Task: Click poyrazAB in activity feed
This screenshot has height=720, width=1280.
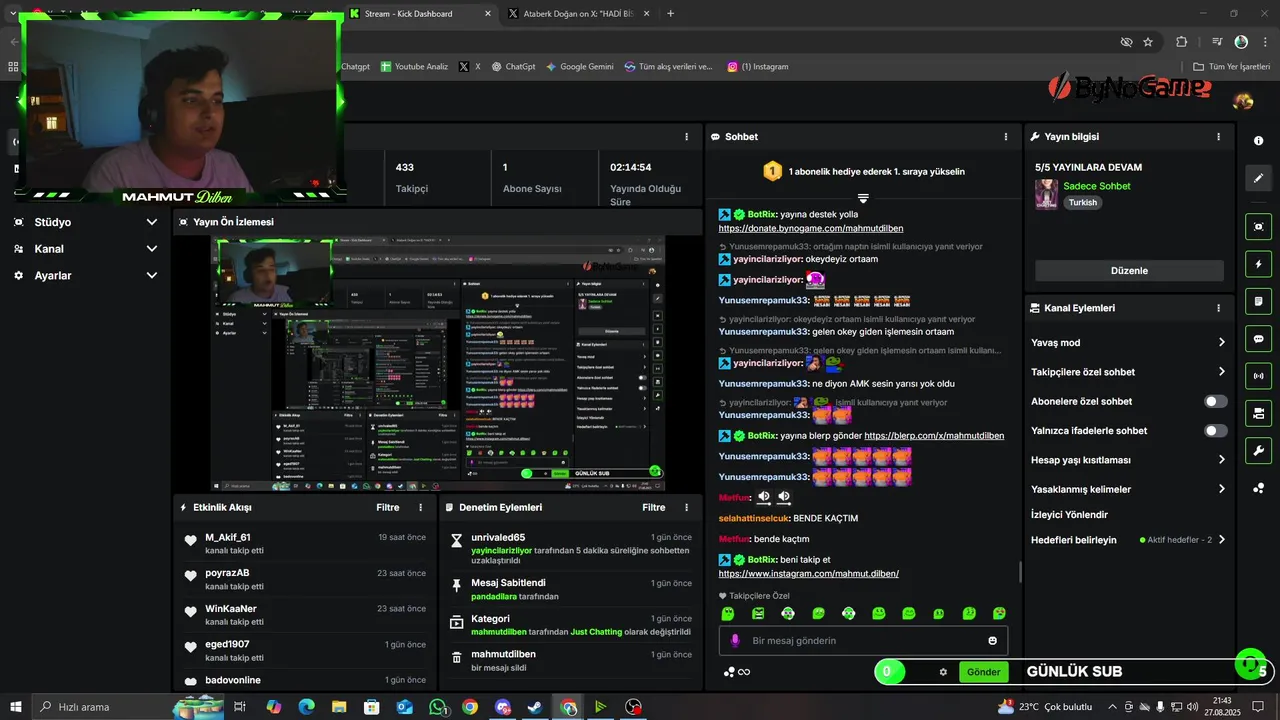Action: pyautogui.click(x=227, y=573)
